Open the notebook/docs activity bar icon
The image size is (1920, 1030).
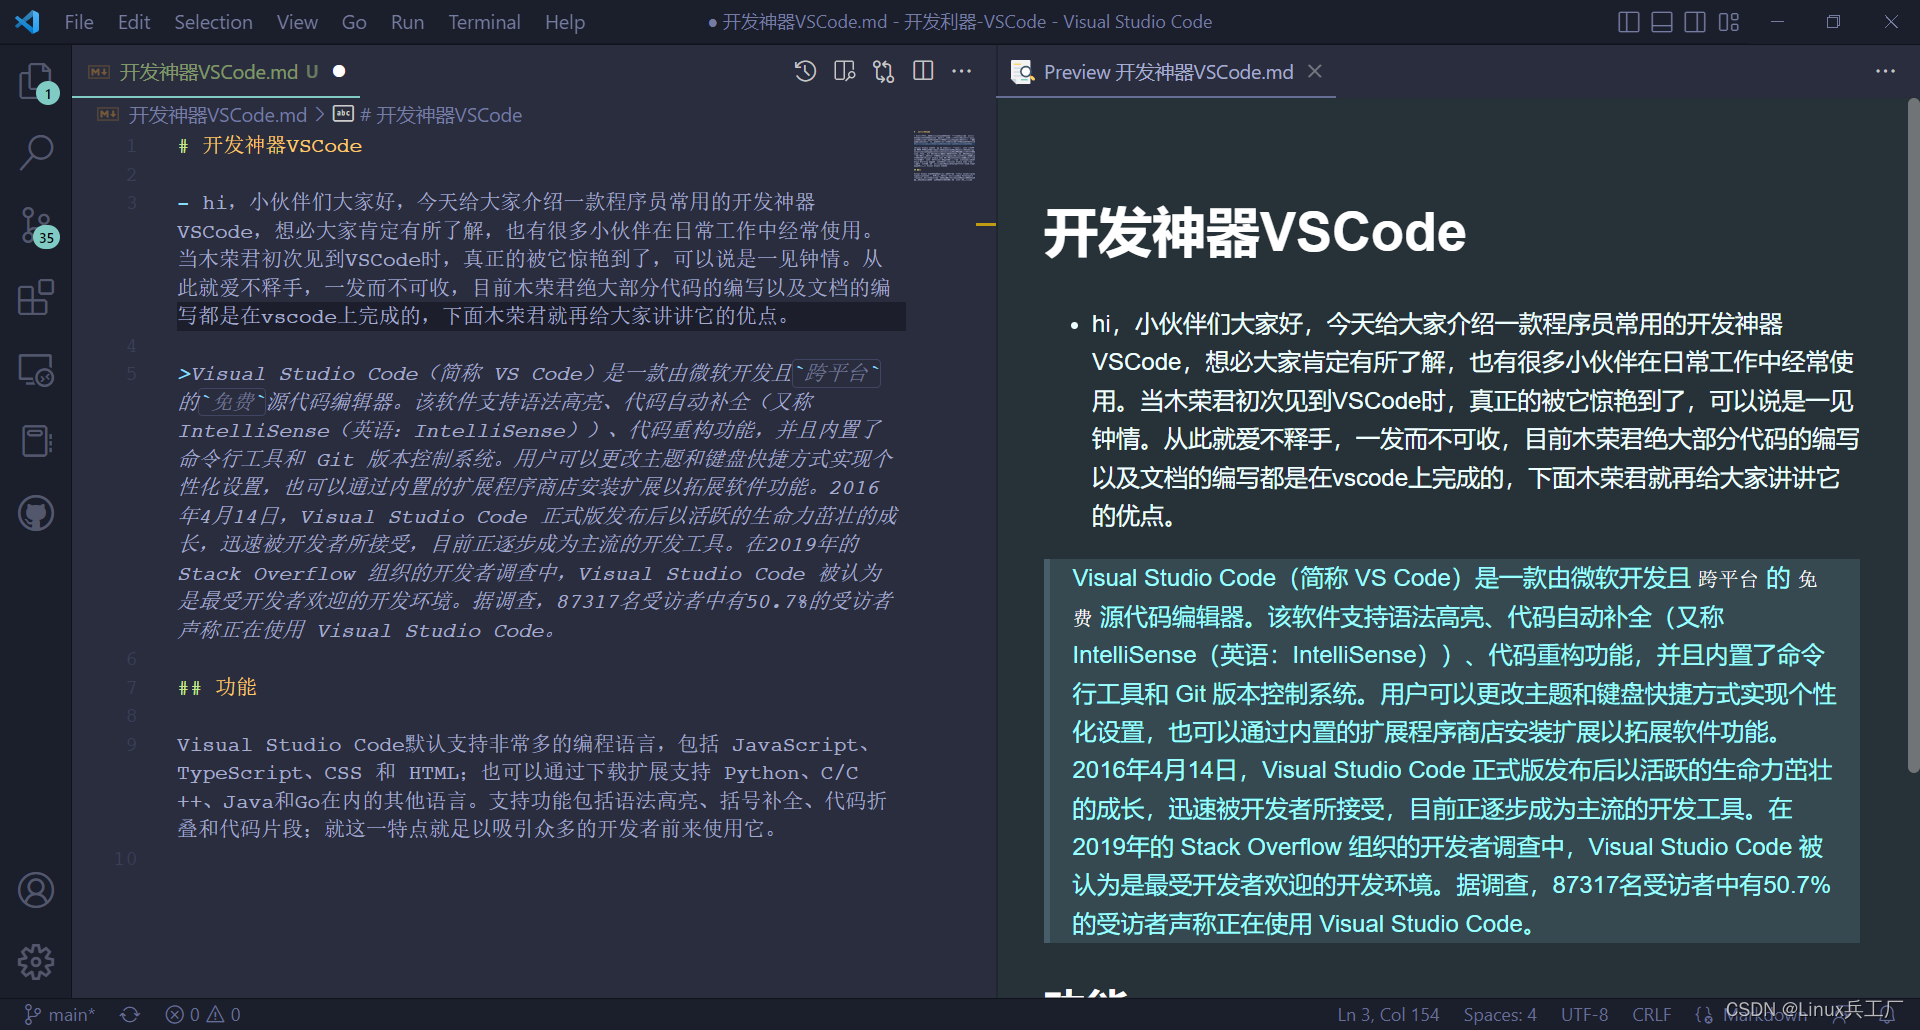(36, 441)
